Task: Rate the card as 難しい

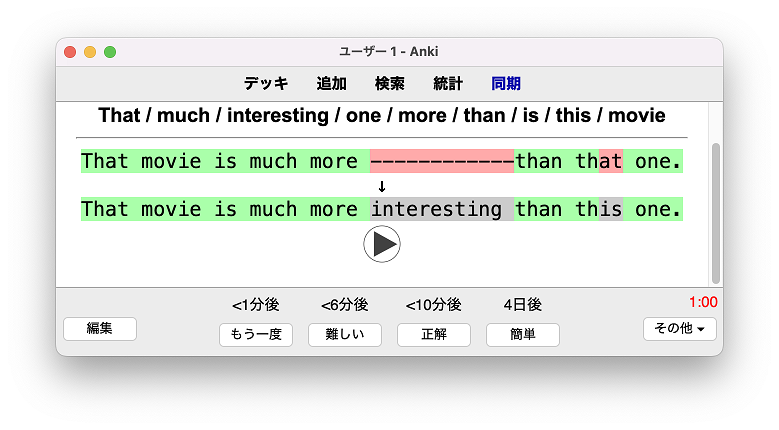Action: 345,335
